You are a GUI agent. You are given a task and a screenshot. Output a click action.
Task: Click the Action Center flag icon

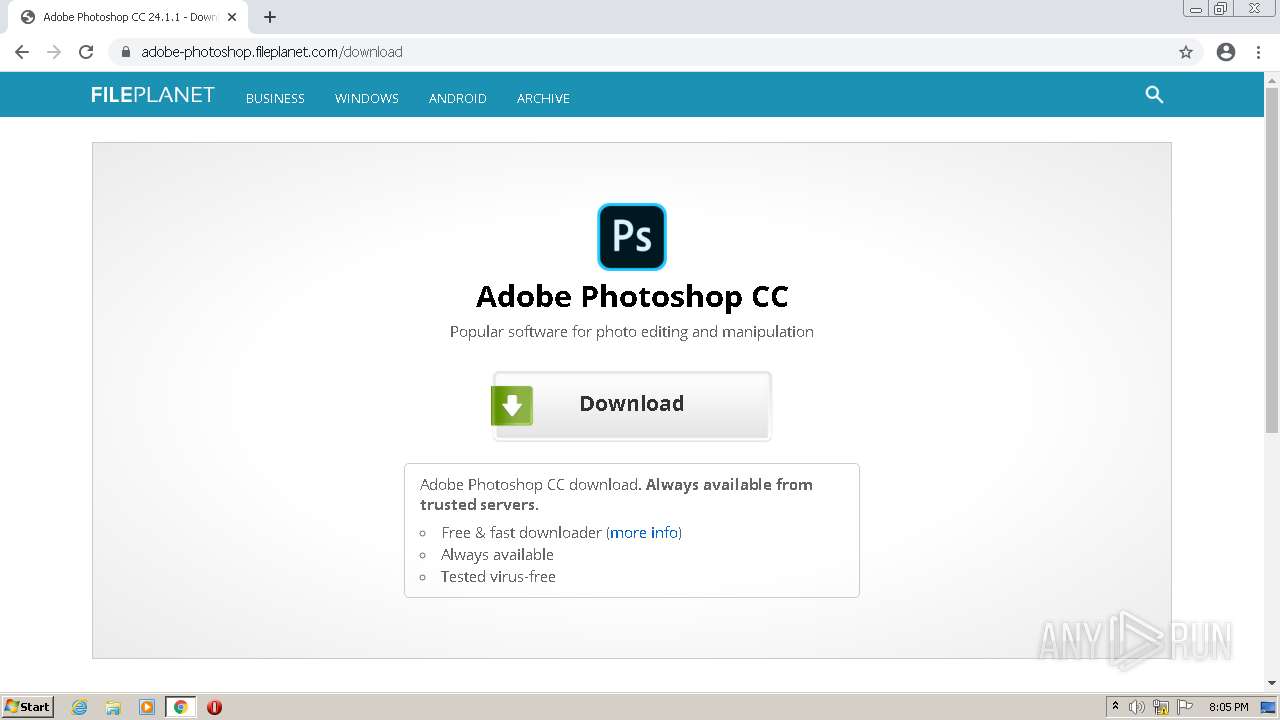(x=1185, y=707)
